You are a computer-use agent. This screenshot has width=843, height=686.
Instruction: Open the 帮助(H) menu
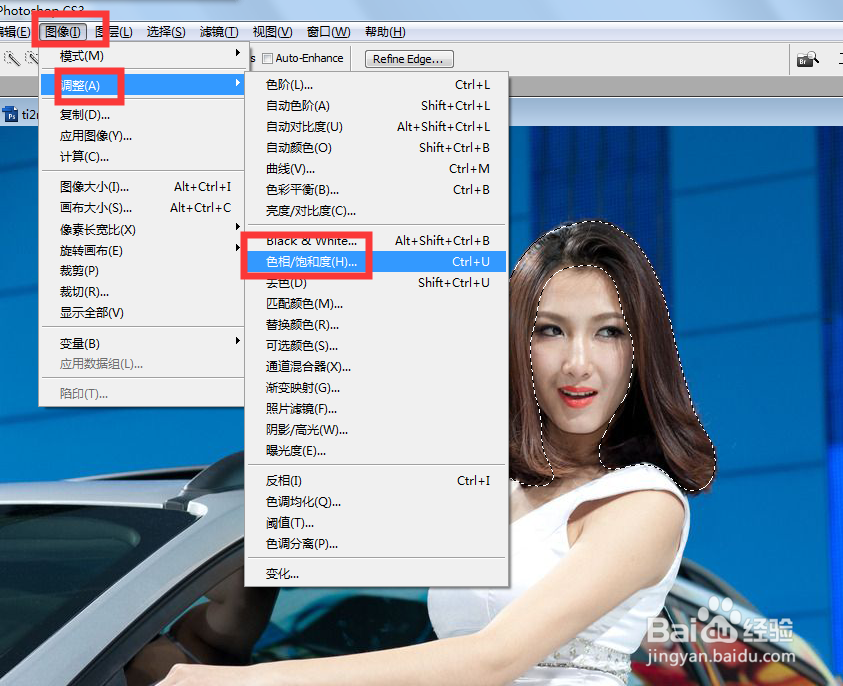pos(385,32)
